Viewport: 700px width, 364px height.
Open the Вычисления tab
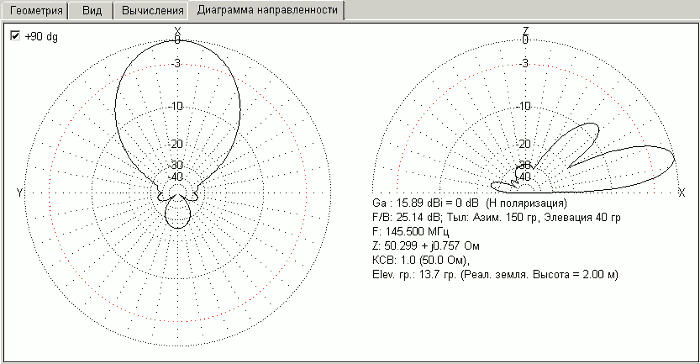(x=152, y=10)
